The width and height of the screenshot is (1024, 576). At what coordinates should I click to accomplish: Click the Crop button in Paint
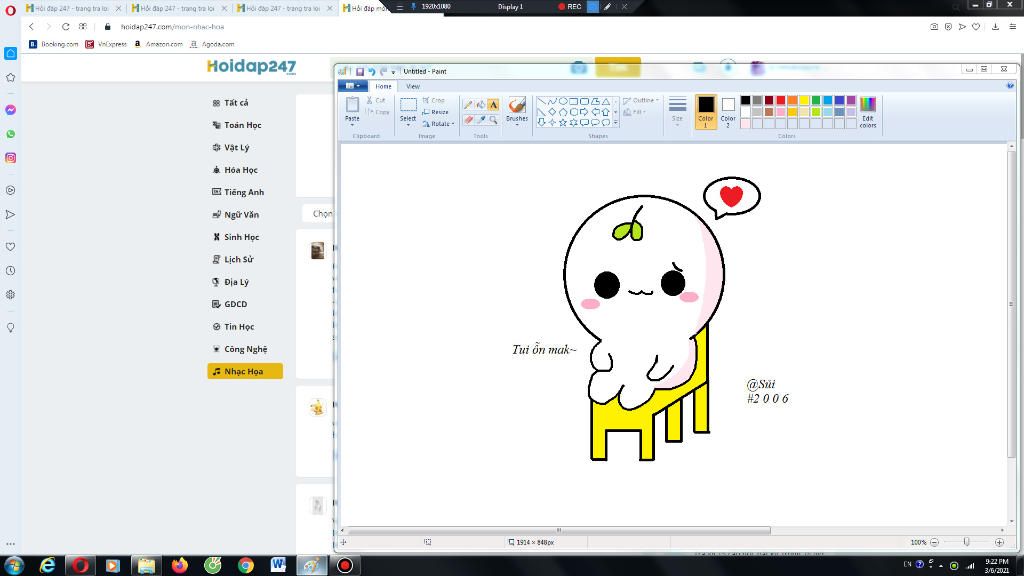click(434, 100)
